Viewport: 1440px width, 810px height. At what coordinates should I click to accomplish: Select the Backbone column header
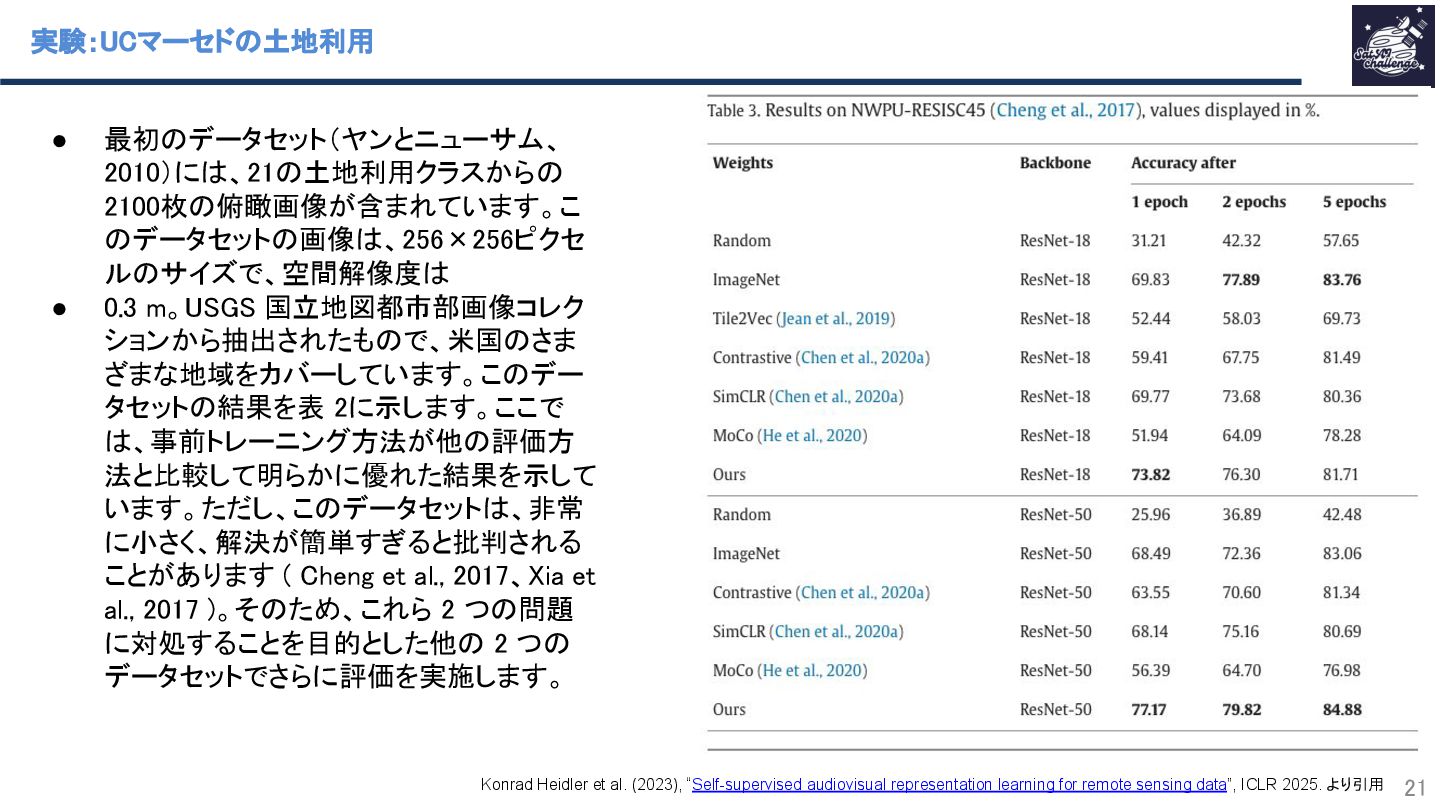click(x=1055, y=163)
